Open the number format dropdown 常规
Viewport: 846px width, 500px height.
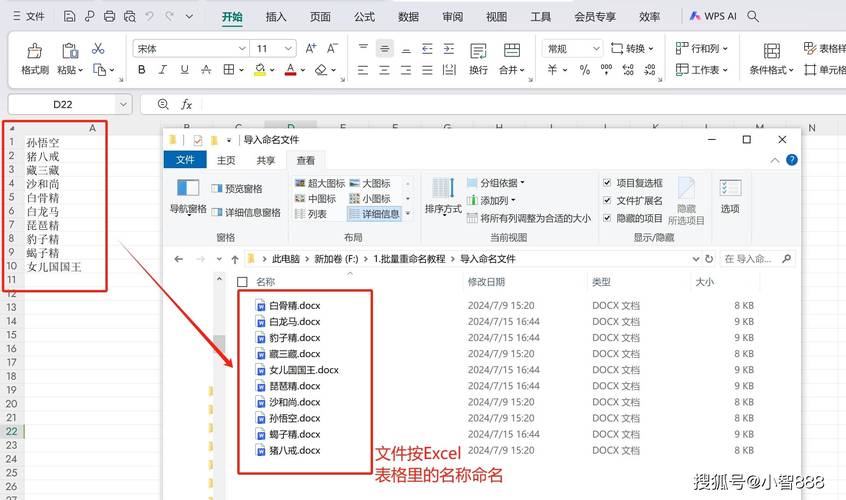(596, 49)
